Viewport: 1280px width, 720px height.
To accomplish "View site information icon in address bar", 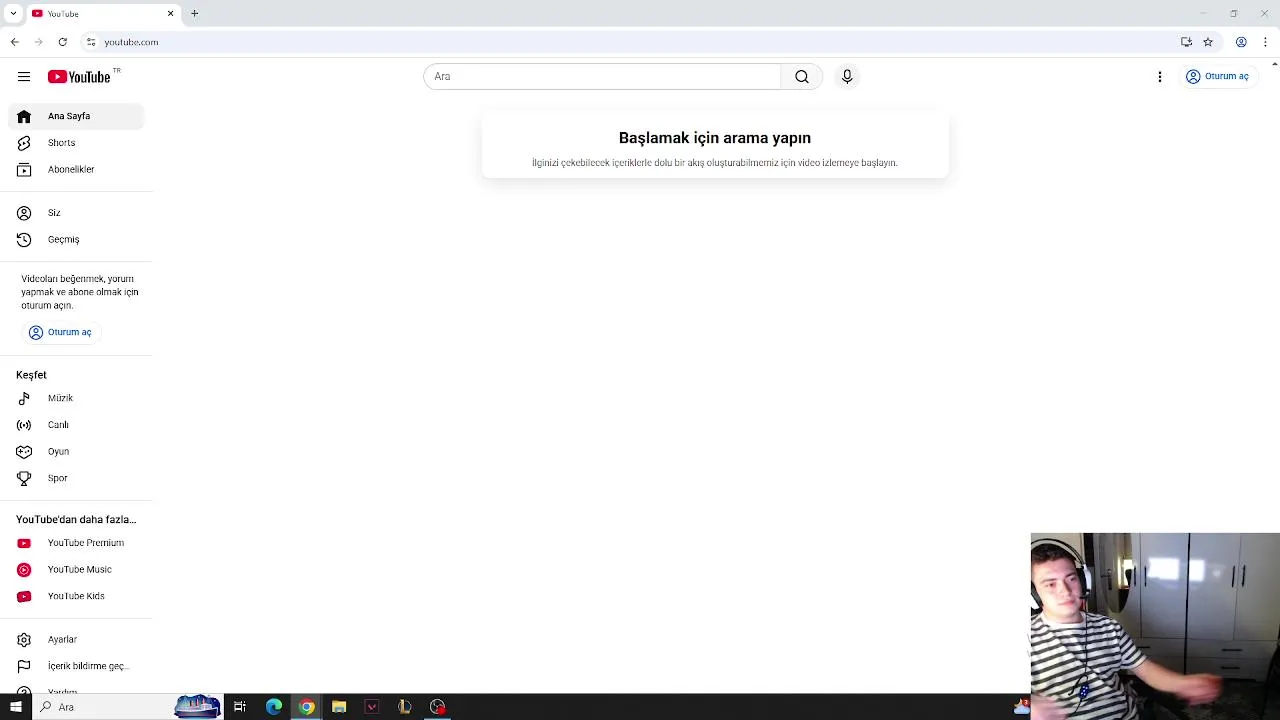I will pos(90,42).
